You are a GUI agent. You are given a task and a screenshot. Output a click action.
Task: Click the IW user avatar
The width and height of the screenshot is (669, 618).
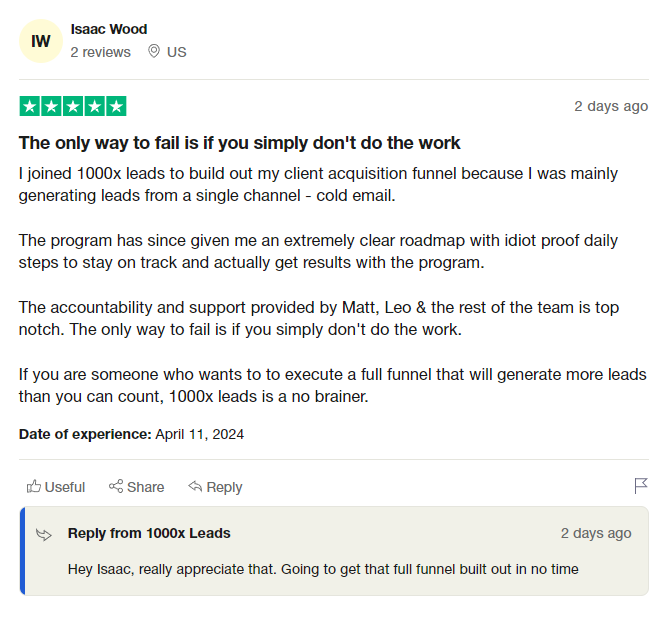(x=41, y=41)
